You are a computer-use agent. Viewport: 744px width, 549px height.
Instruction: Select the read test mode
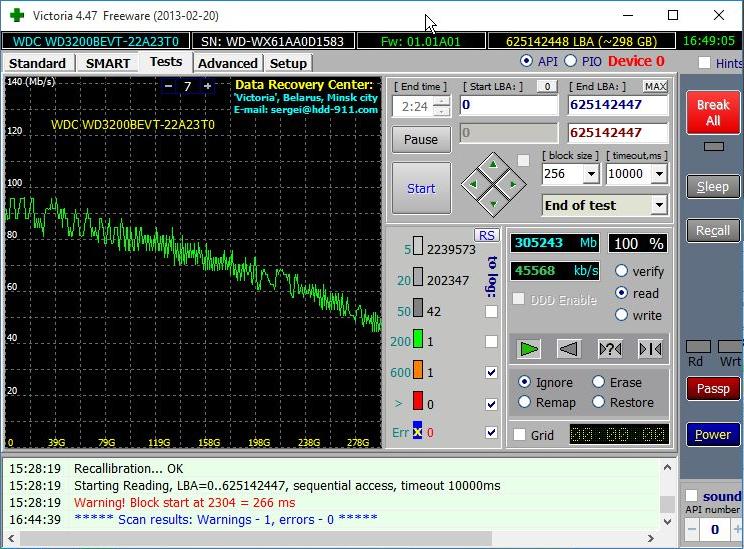coord(621,293)
